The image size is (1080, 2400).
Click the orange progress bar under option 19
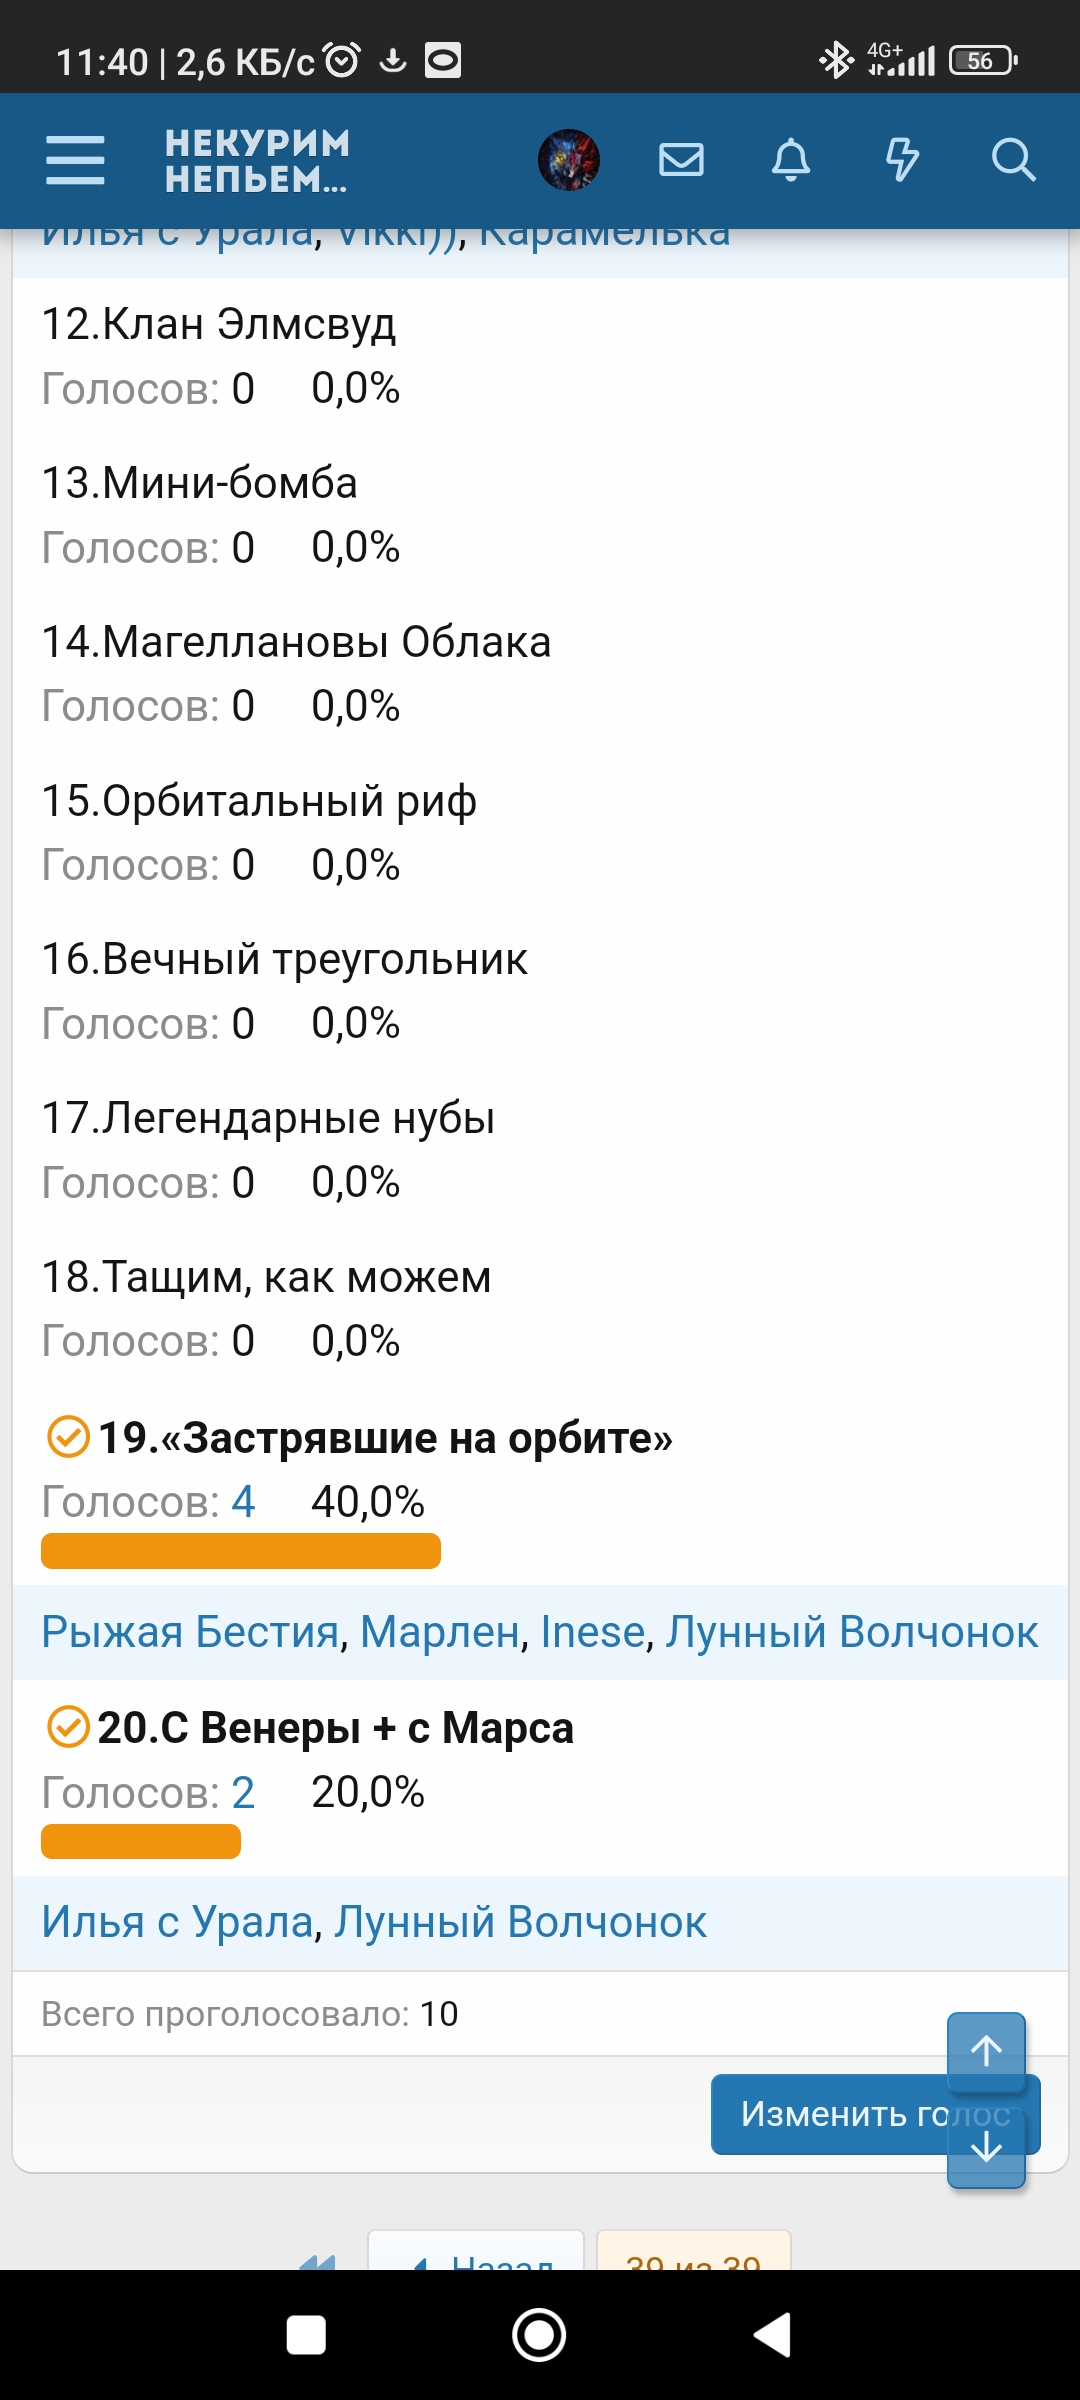240,1551
